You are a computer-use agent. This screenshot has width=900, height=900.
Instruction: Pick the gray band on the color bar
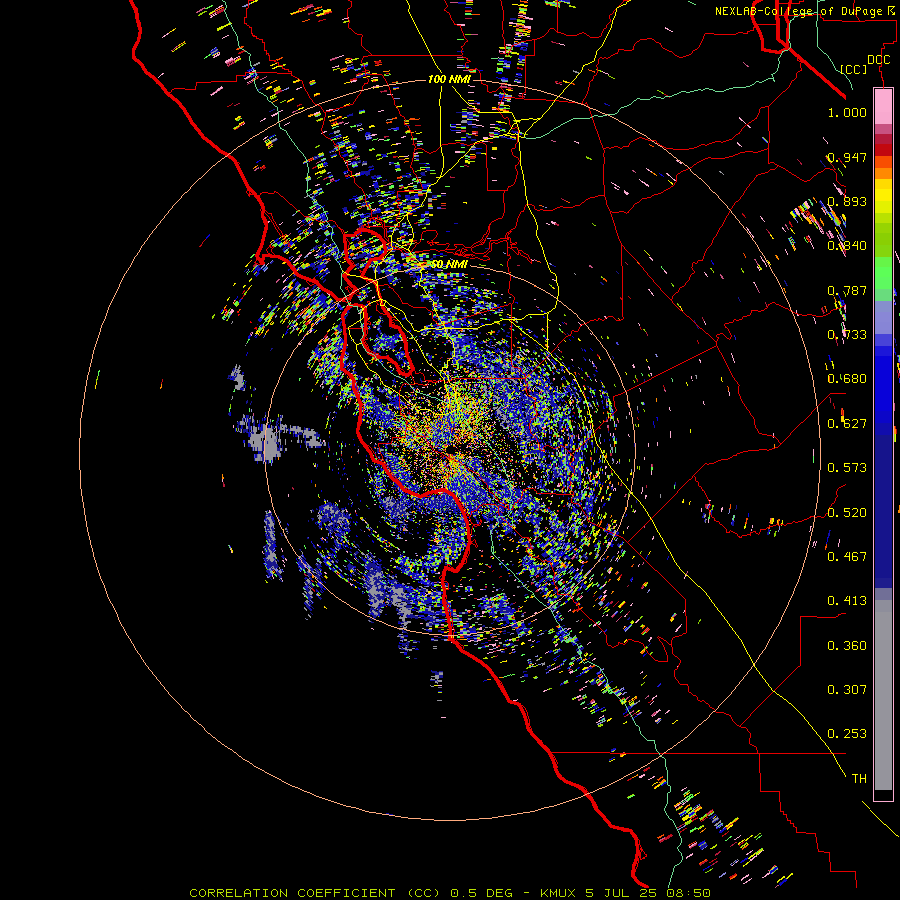click(883, 695)
